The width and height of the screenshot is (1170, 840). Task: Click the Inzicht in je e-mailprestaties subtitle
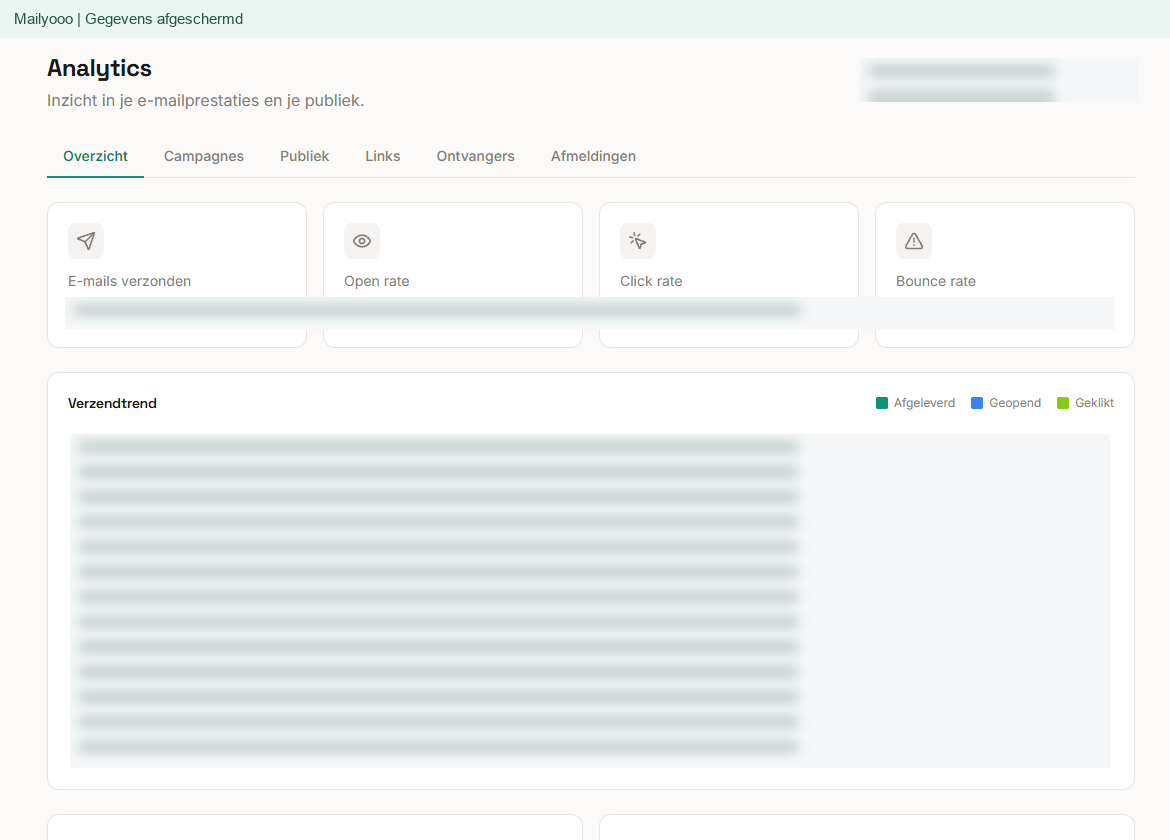click(x=205, y=101)
